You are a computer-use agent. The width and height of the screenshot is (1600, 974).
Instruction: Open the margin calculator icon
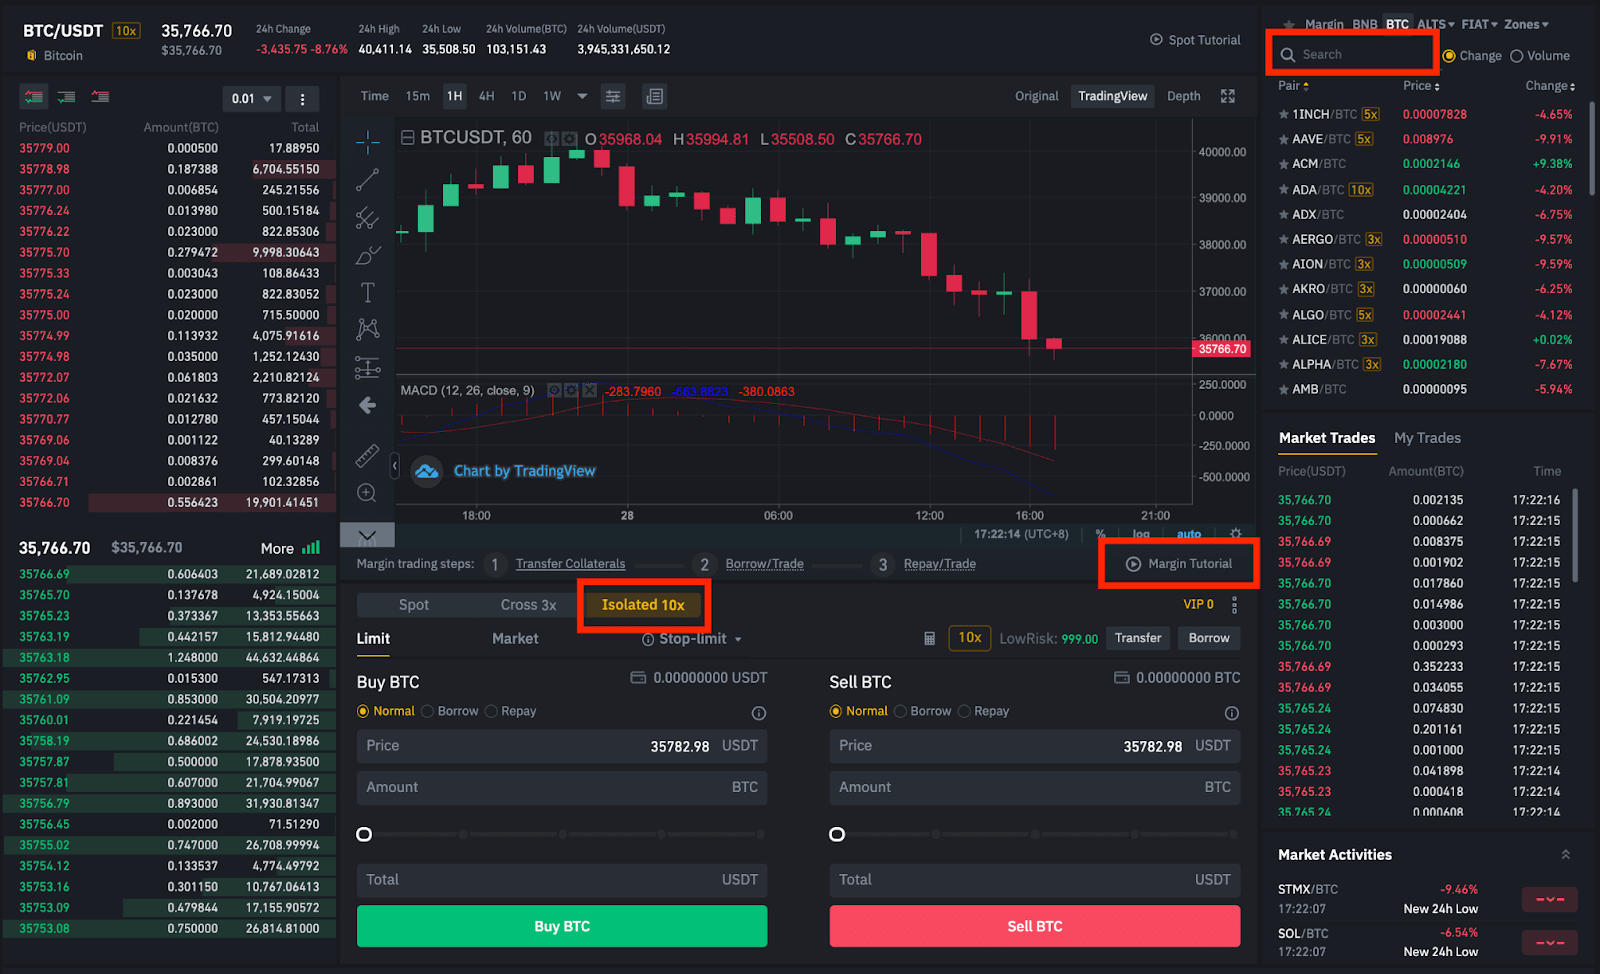[929, 638]
